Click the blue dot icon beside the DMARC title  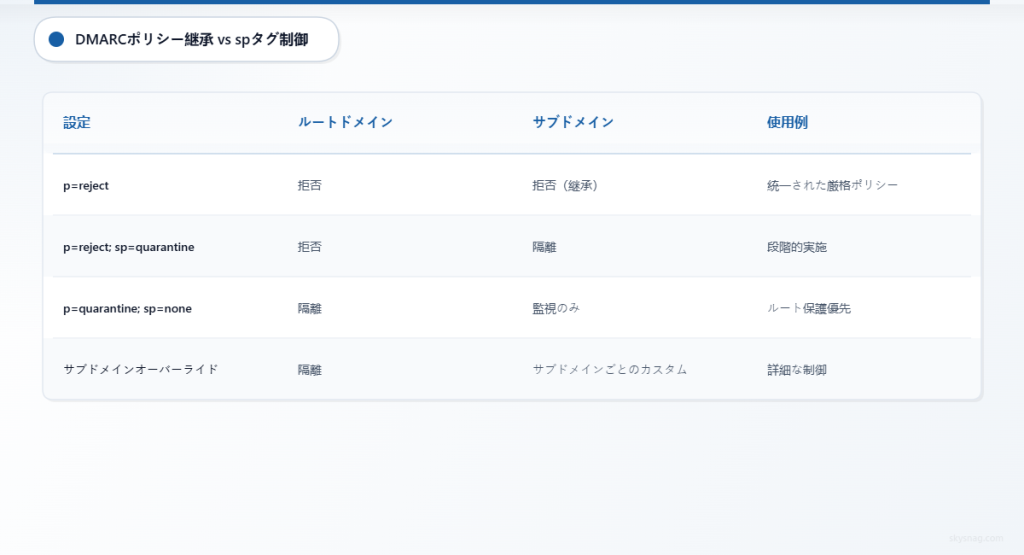[x=56, y=39]
